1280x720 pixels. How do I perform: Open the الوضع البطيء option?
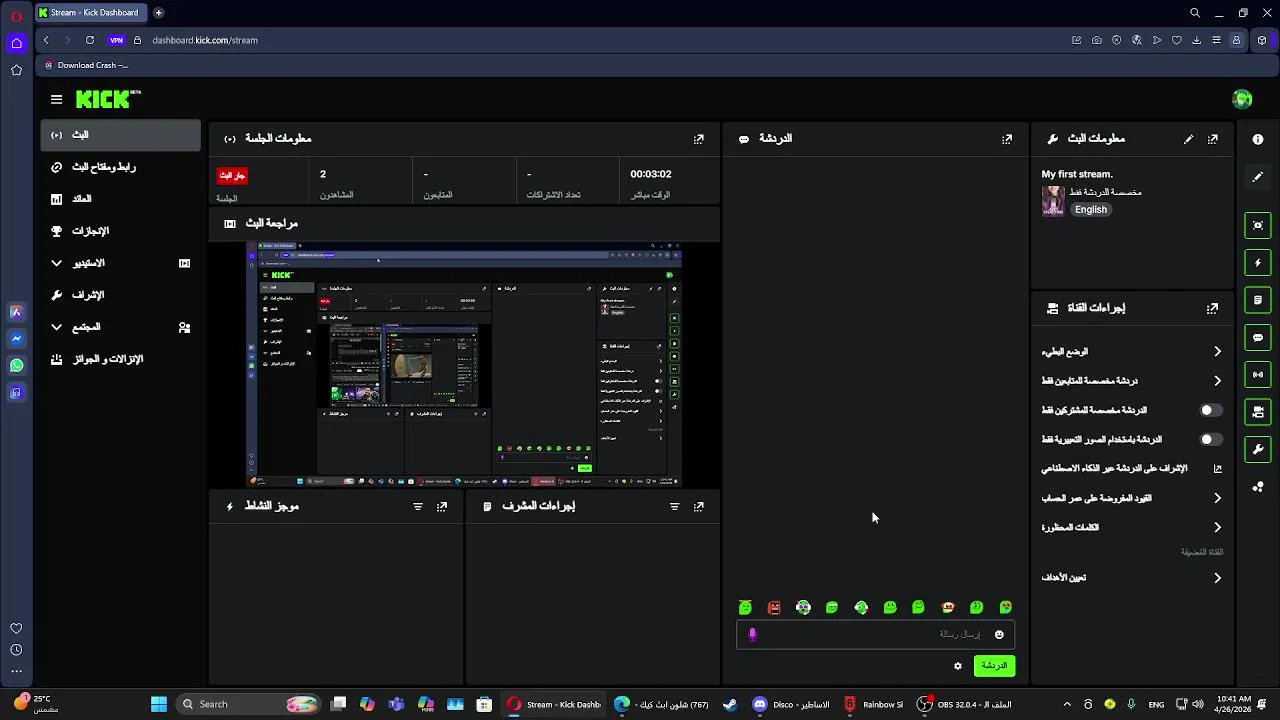click(1131, 352)
